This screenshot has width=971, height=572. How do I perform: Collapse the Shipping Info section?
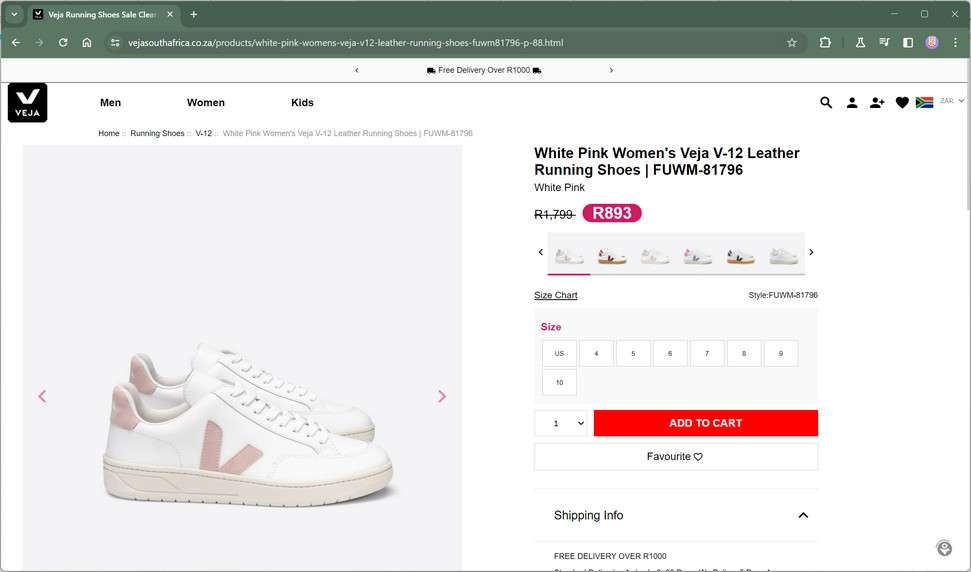tap(803, 515)
